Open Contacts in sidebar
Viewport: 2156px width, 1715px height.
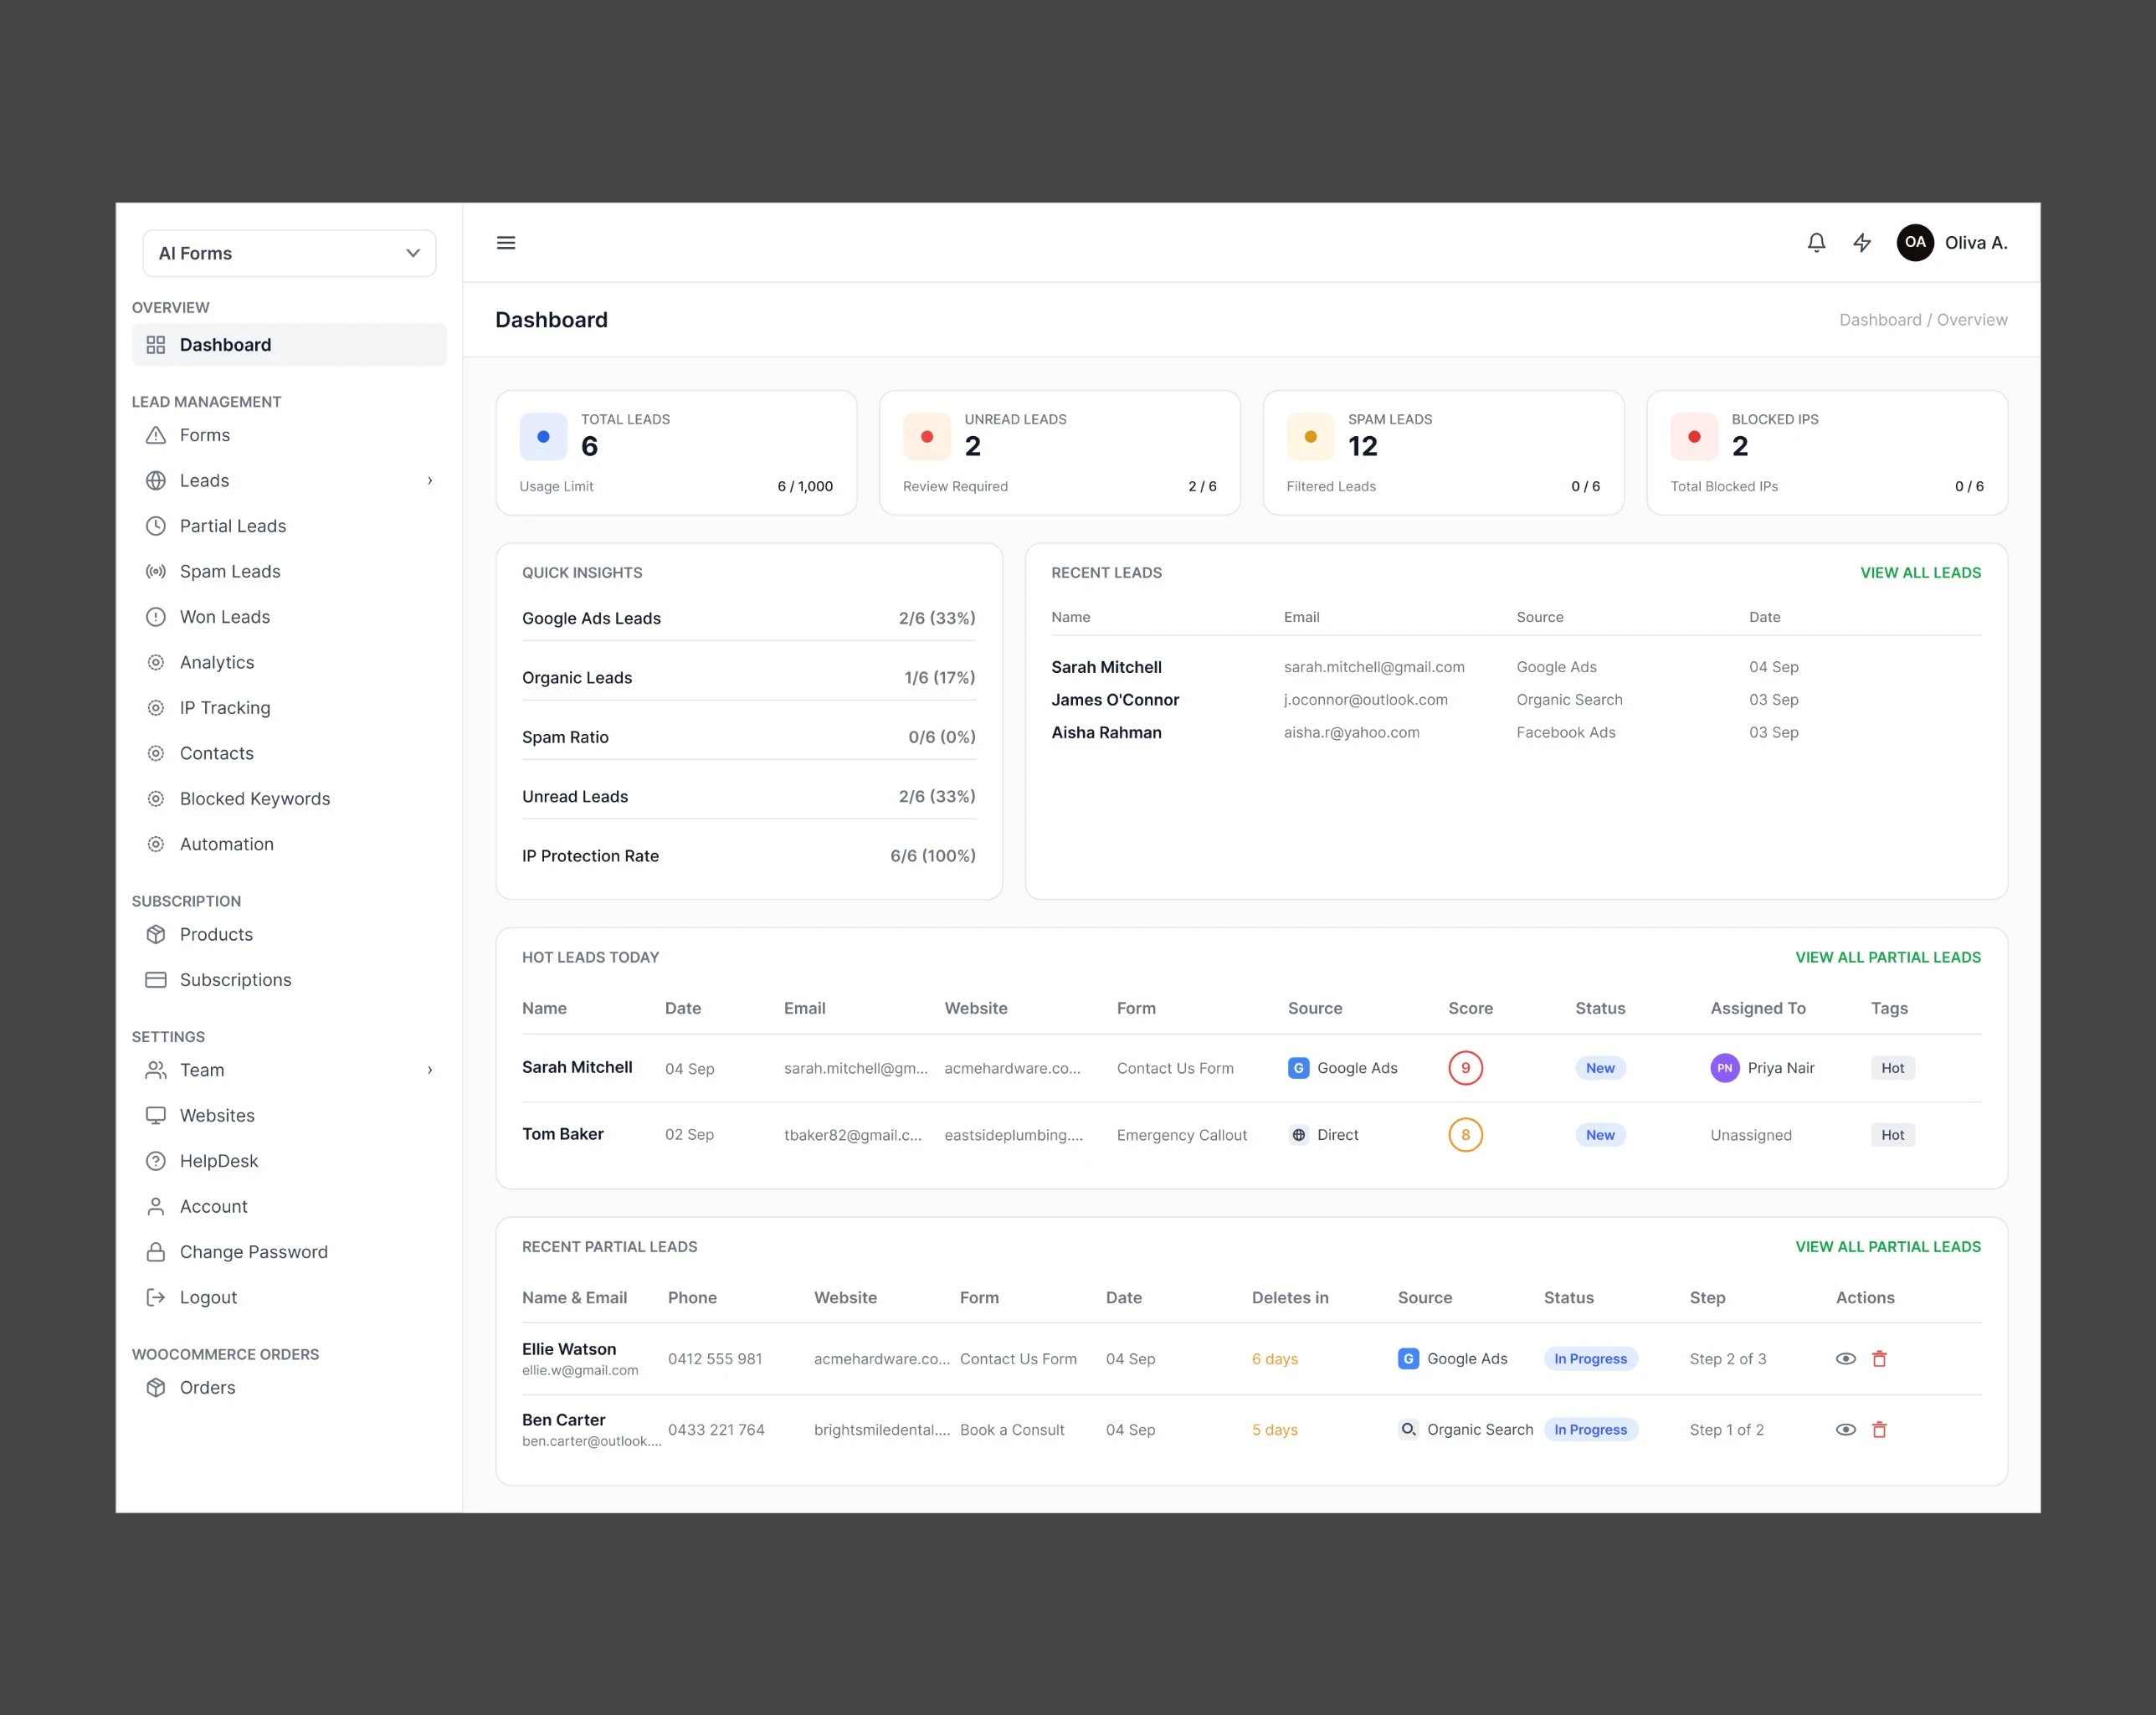point(289,753)
